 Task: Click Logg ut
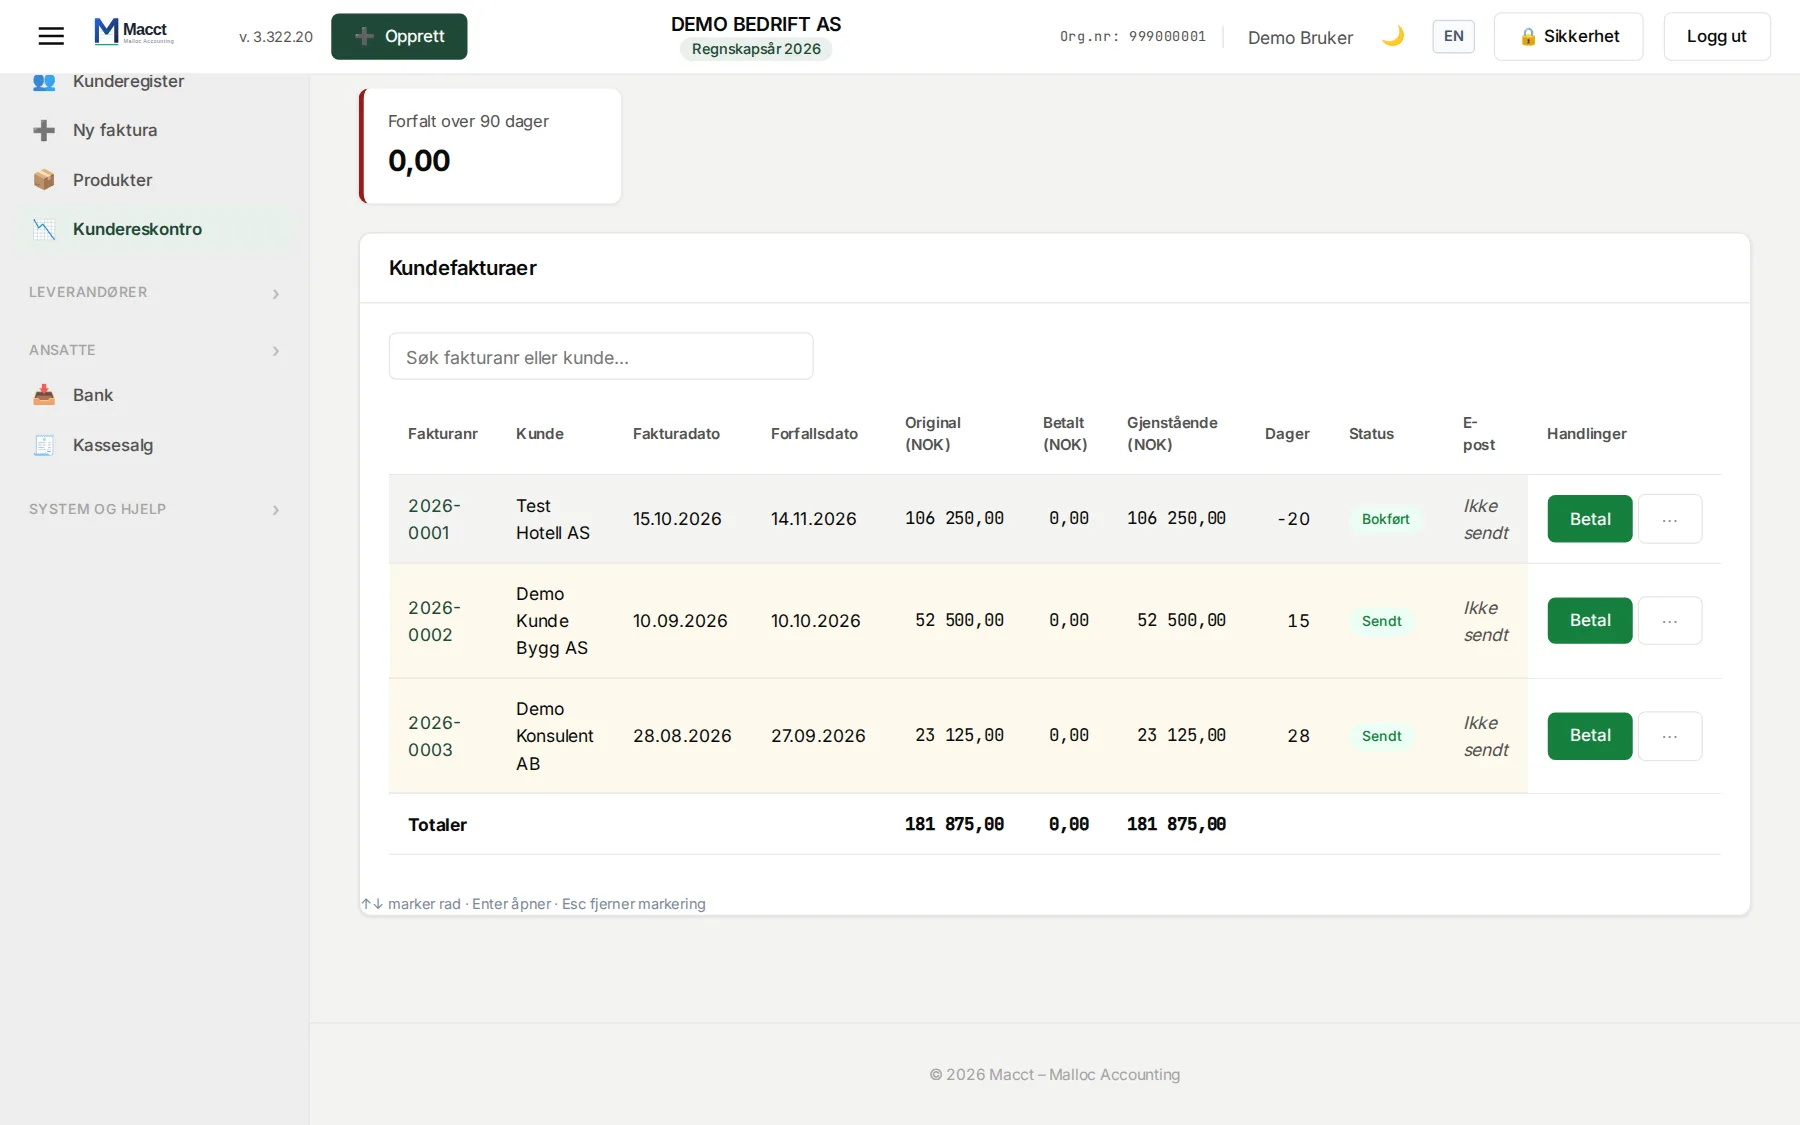[x=1716, y=36]
